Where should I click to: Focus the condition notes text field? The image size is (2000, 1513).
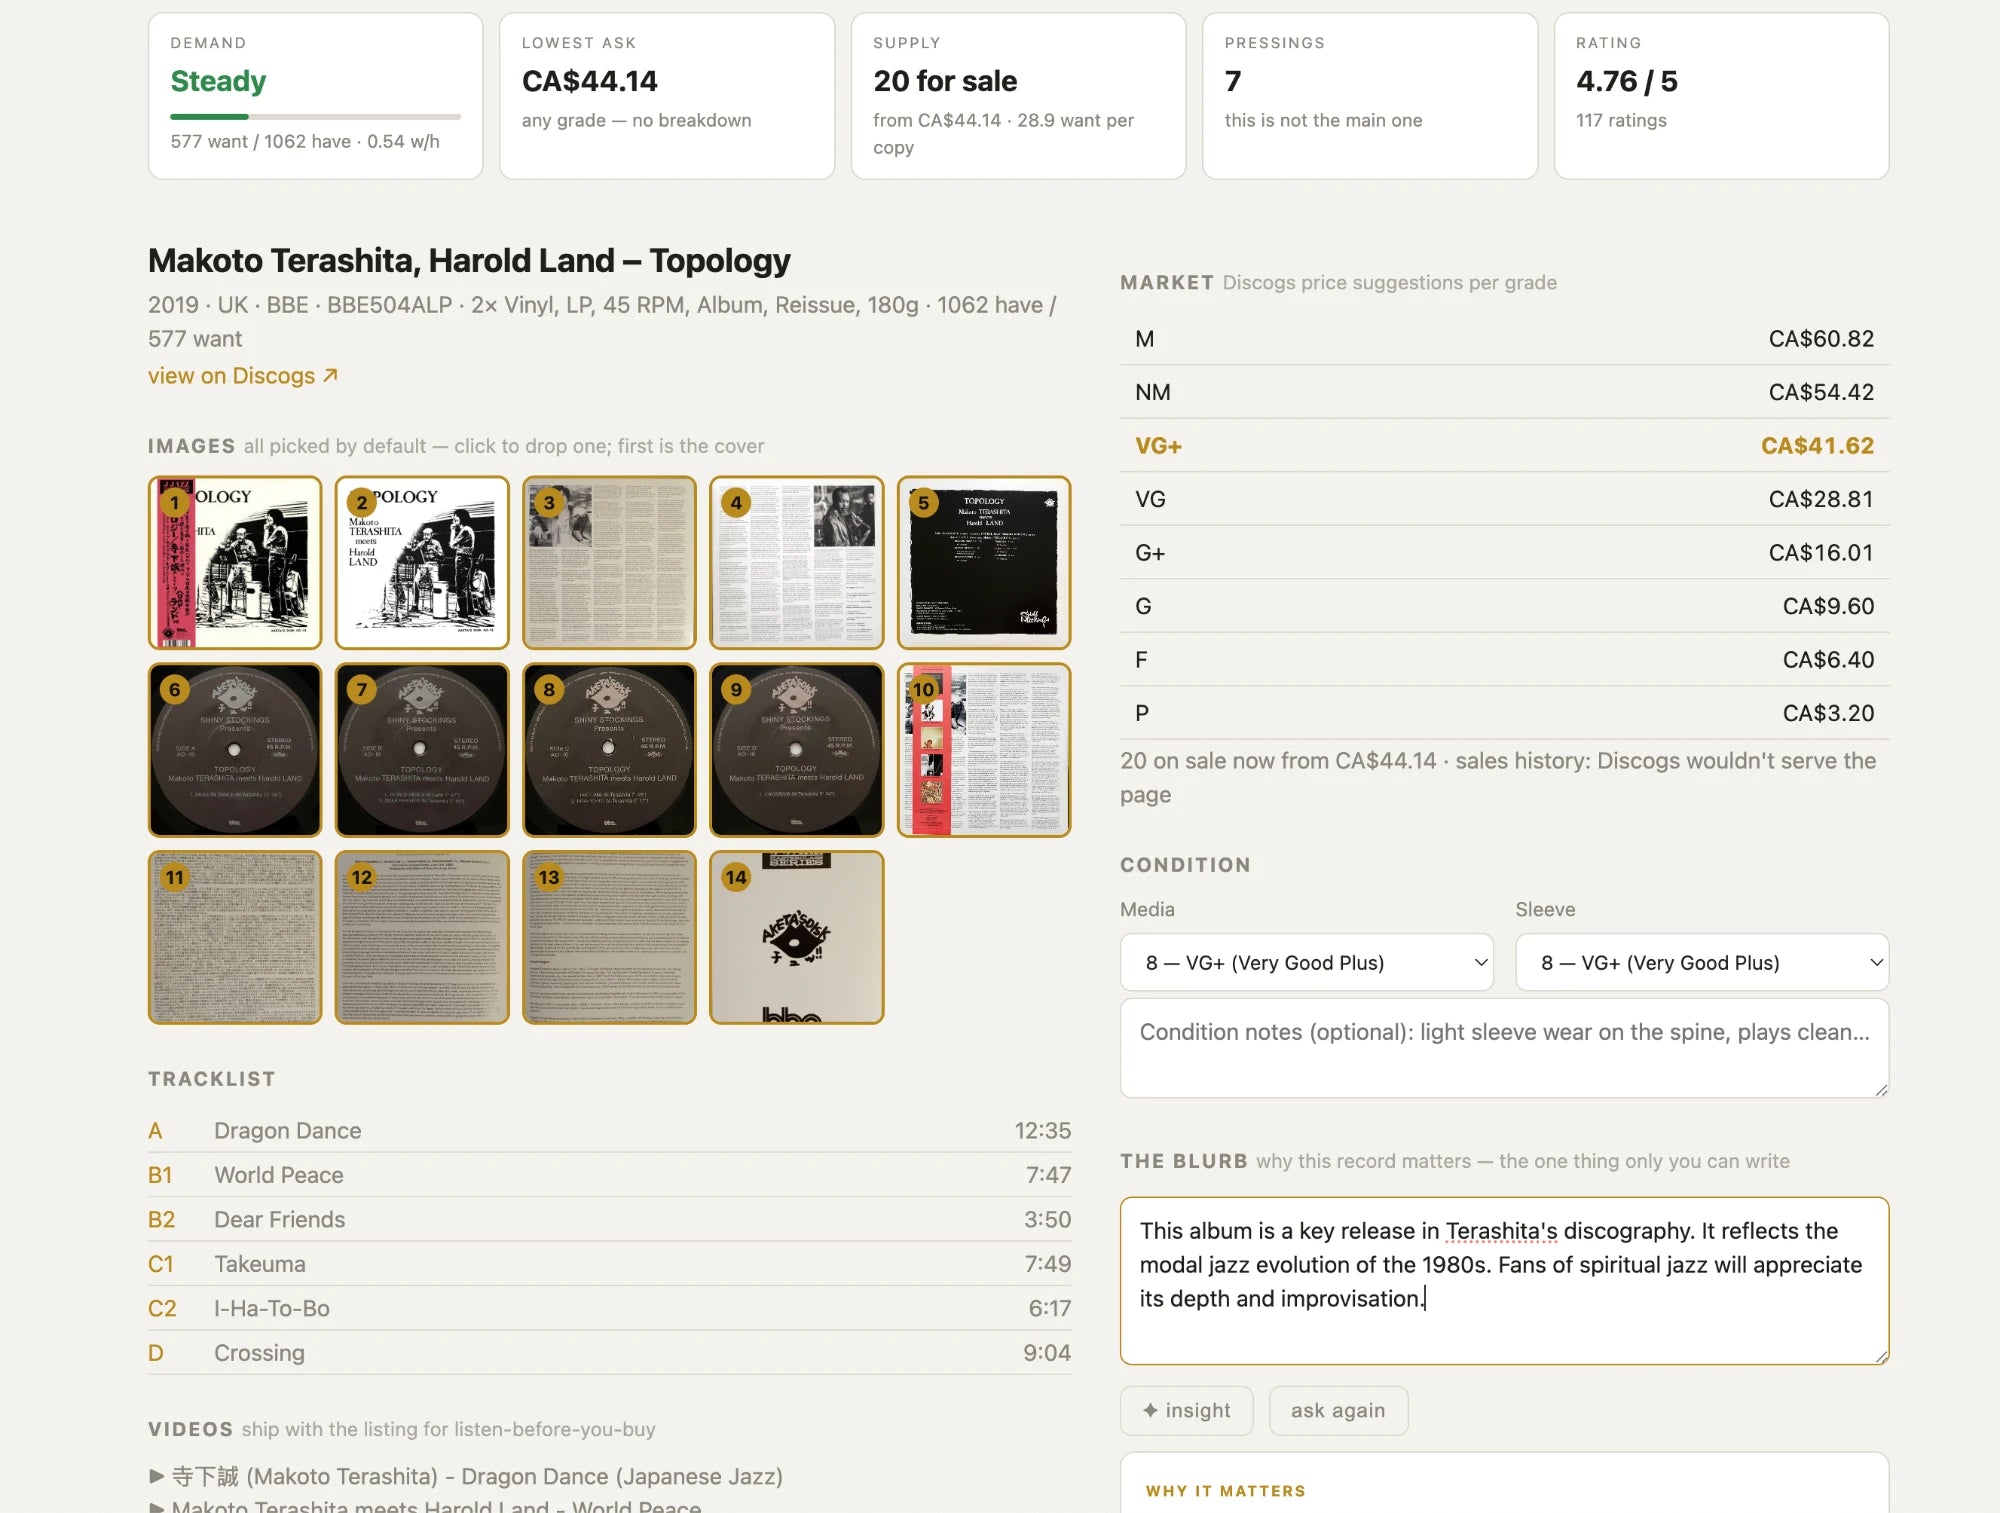click(1504, 1047)
